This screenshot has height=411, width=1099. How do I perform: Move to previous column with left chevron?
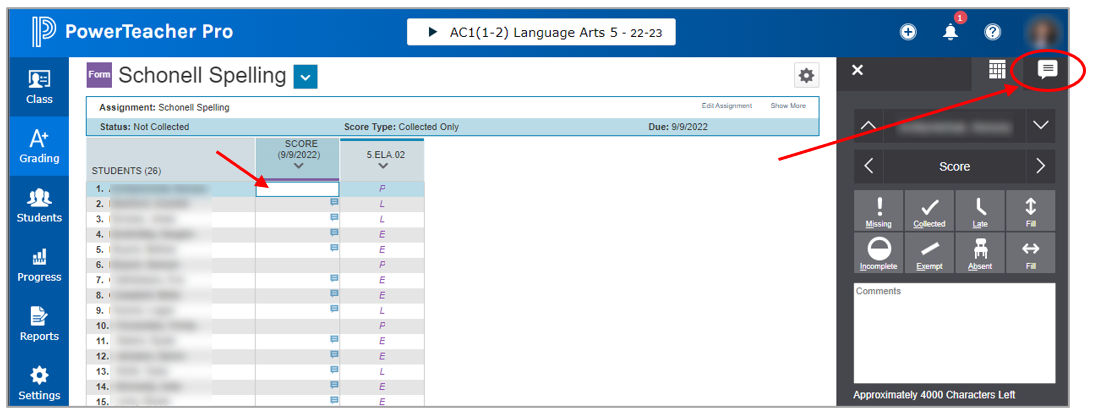[868, 166]
